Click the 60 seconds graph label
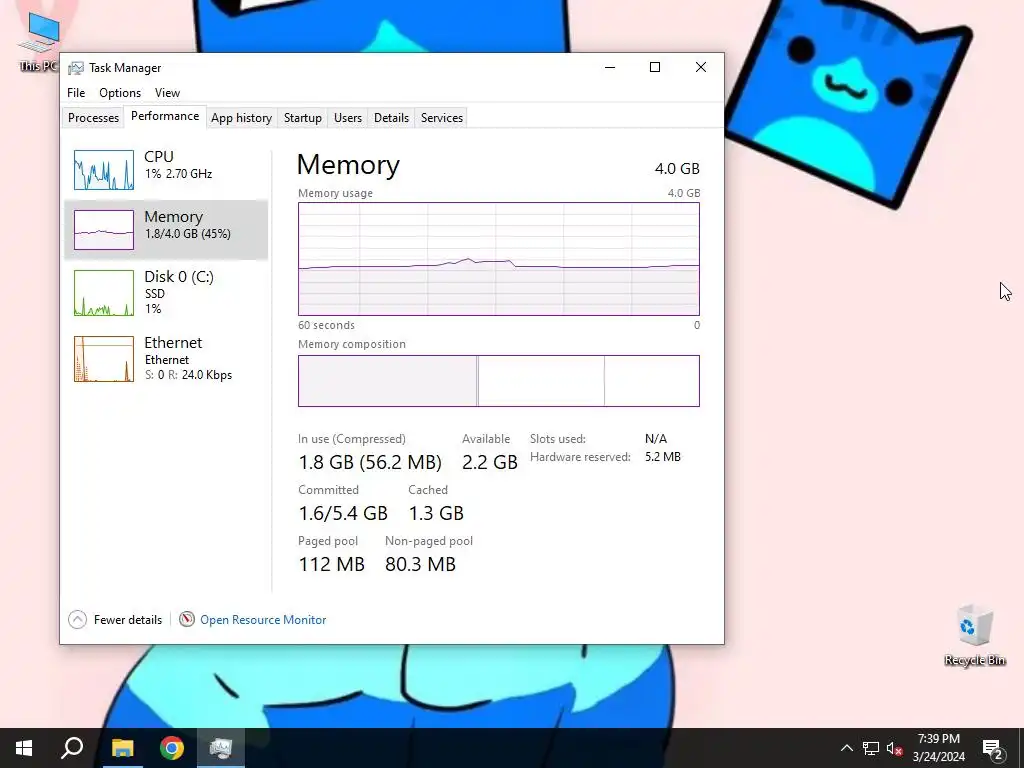The image size is (1024, 768). tap(326, 325)
